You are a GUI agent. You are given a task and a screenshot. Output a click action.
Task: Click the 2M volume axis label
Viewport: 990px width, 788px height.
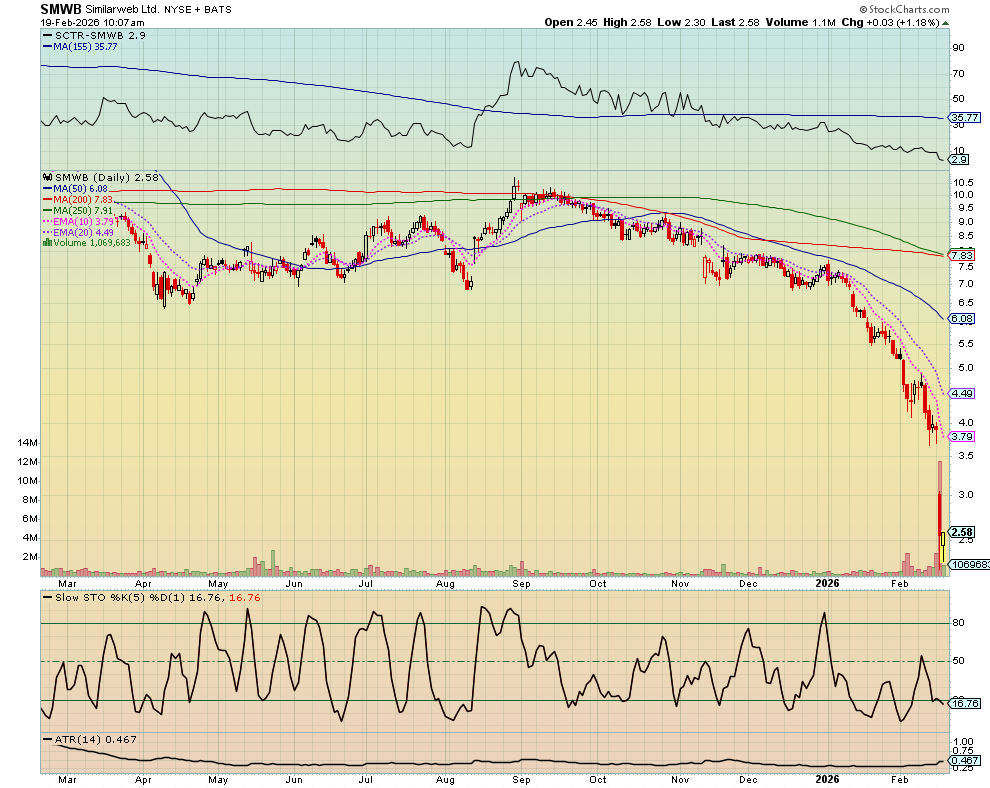pos(30,557)
